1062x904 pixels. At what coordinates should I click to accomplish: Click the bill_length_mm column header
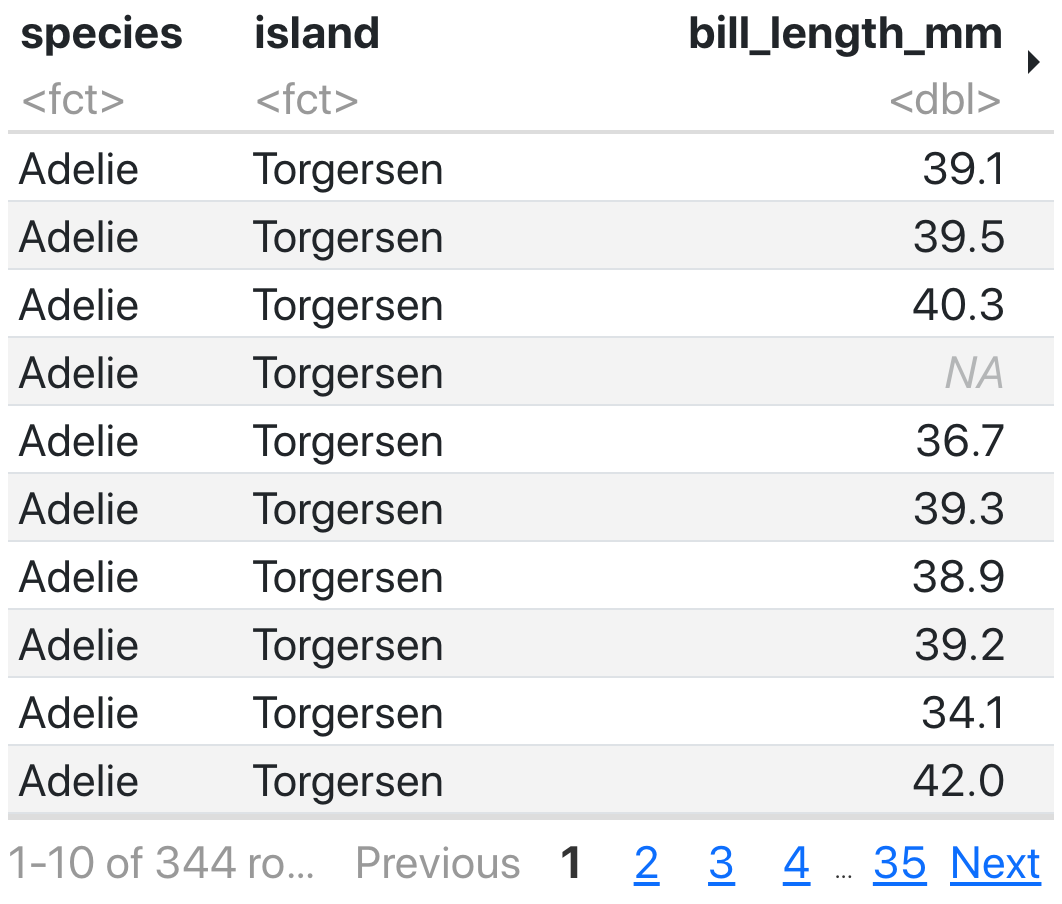pos(845,35)
